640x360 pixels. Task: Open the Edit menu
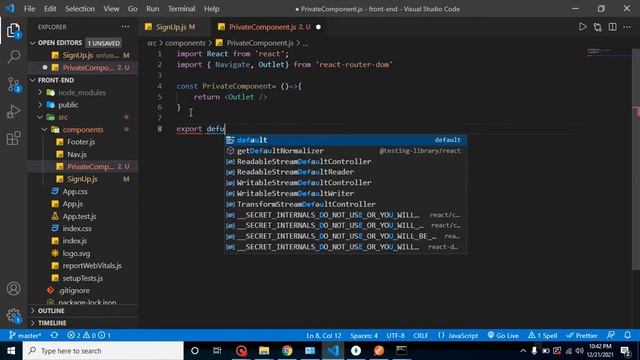click(50, 9)
